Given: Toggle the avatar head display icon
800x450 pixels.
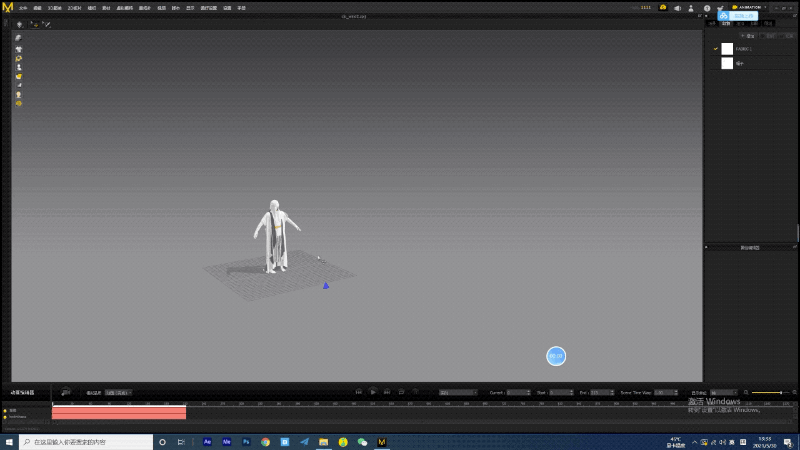Looking at the screenshot, I should [x=18, y=94].
